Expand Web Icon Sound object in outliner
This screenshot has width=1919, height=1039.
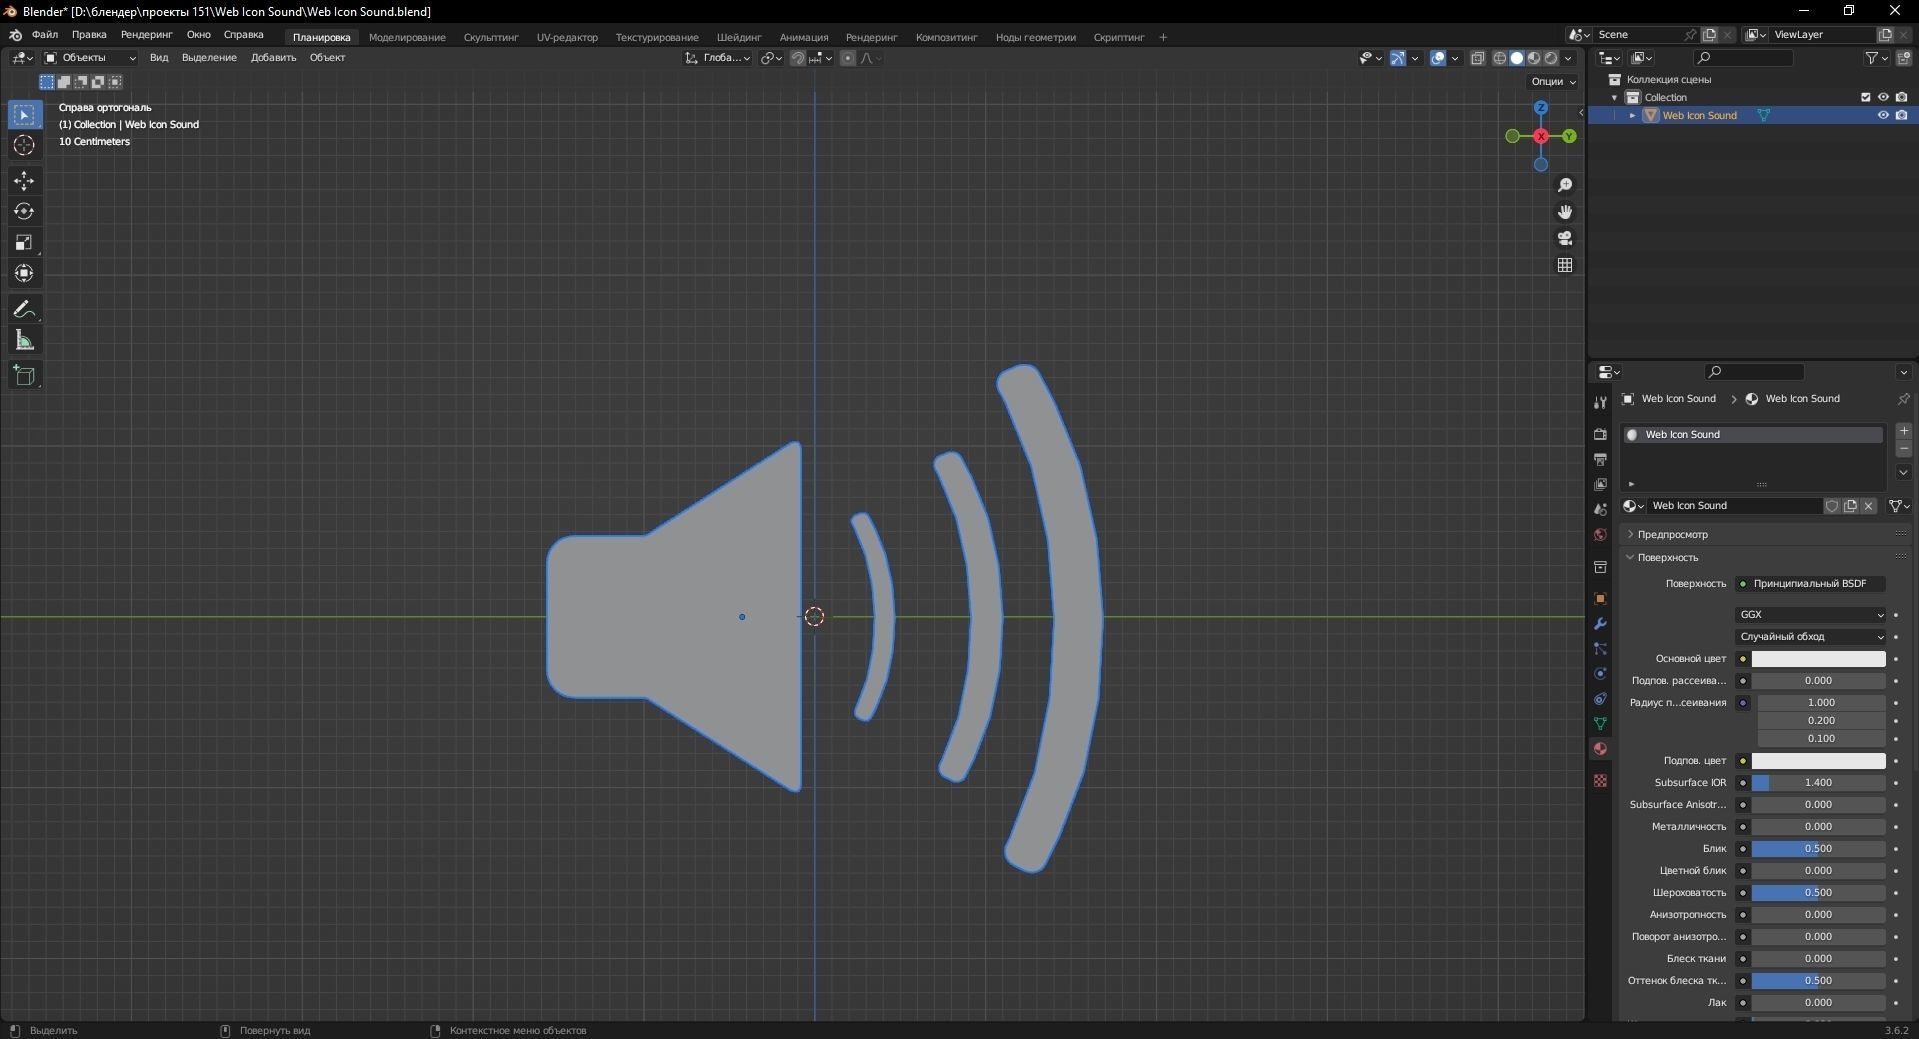tap(1632, 116)
